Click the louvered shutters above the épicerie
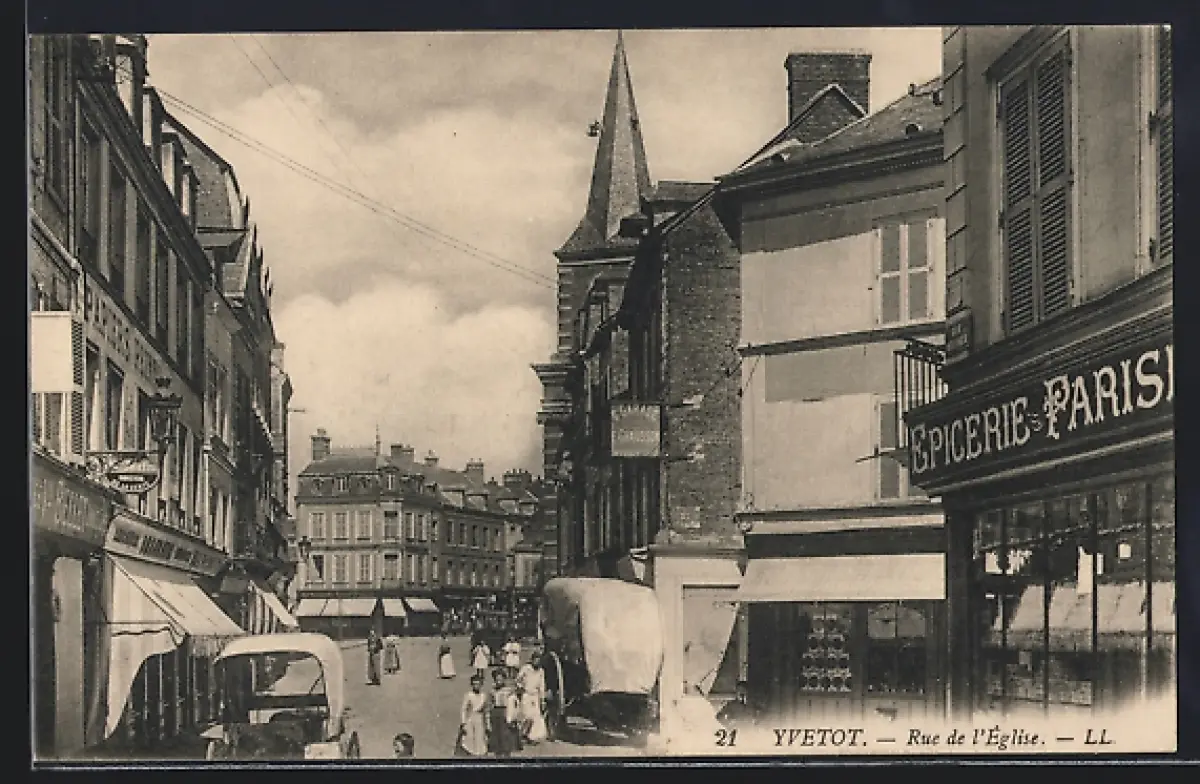 click(x=1037, y=190)
